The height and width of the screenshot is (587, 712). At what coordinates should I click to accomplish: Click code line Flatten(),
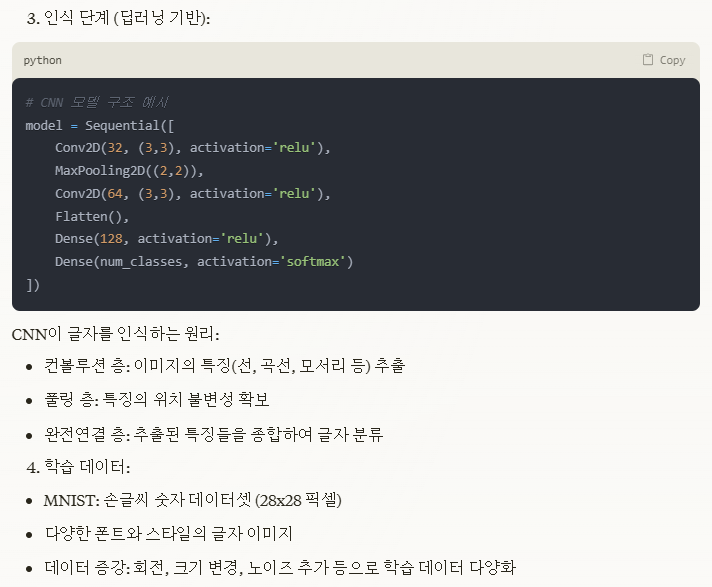click(92, 217)
